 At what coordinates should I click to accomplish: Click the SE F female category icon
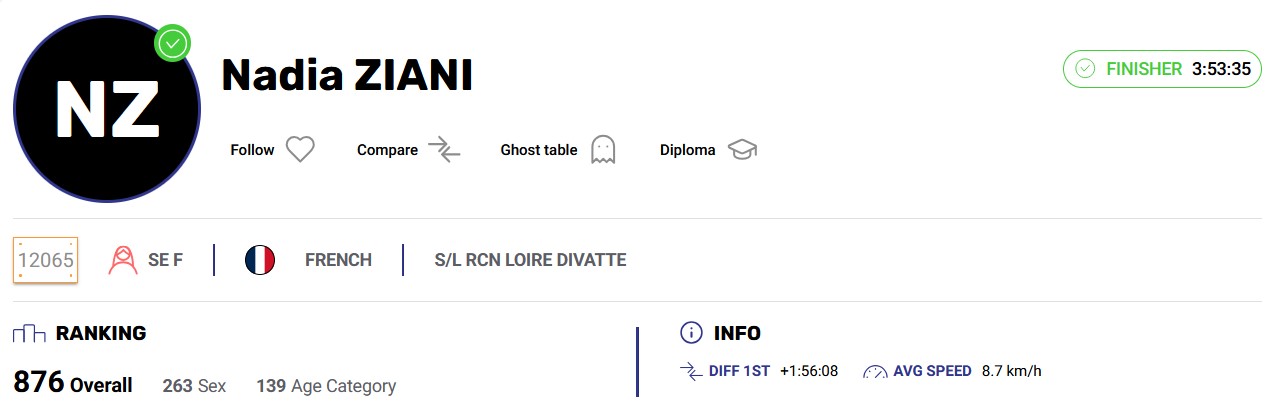click(x=123, y=260)
